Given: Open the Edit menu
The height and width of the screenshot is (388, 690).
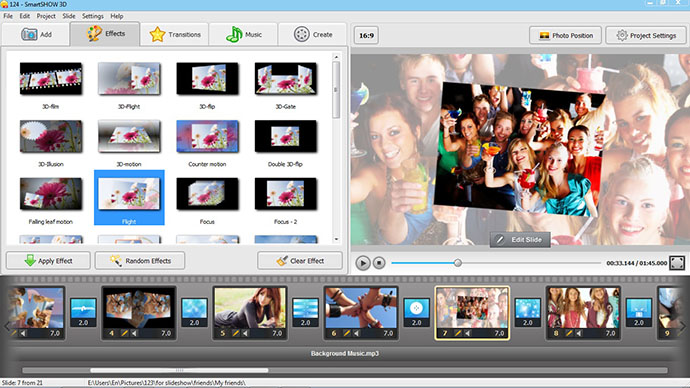Looking at the screenshot, I should [25, 16].
